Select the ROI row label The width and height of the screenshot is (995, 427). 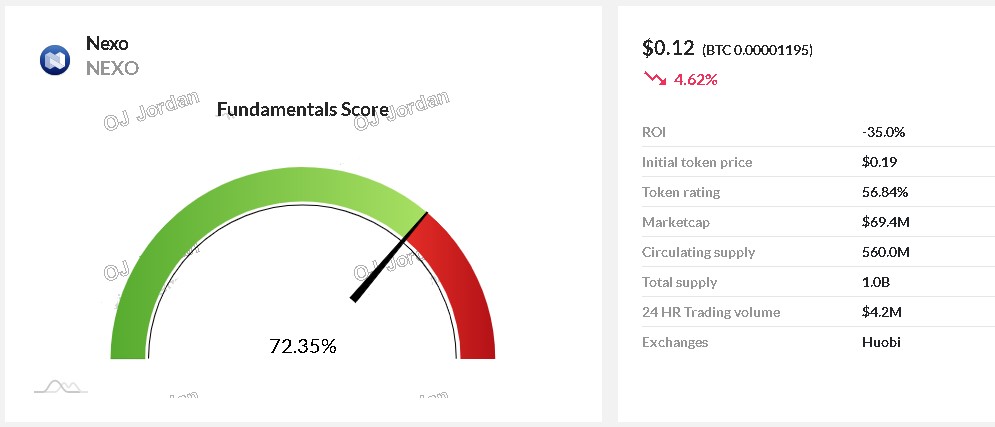(654, 132)
